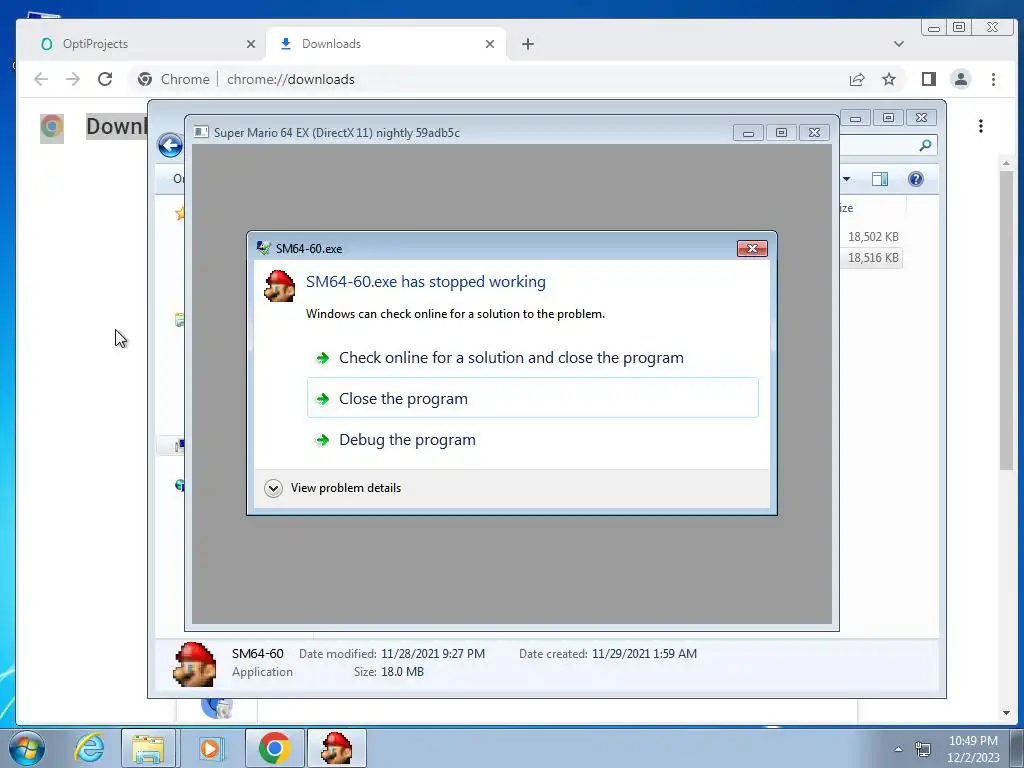Switch to the OptiProjects tab

click(142, 44)
